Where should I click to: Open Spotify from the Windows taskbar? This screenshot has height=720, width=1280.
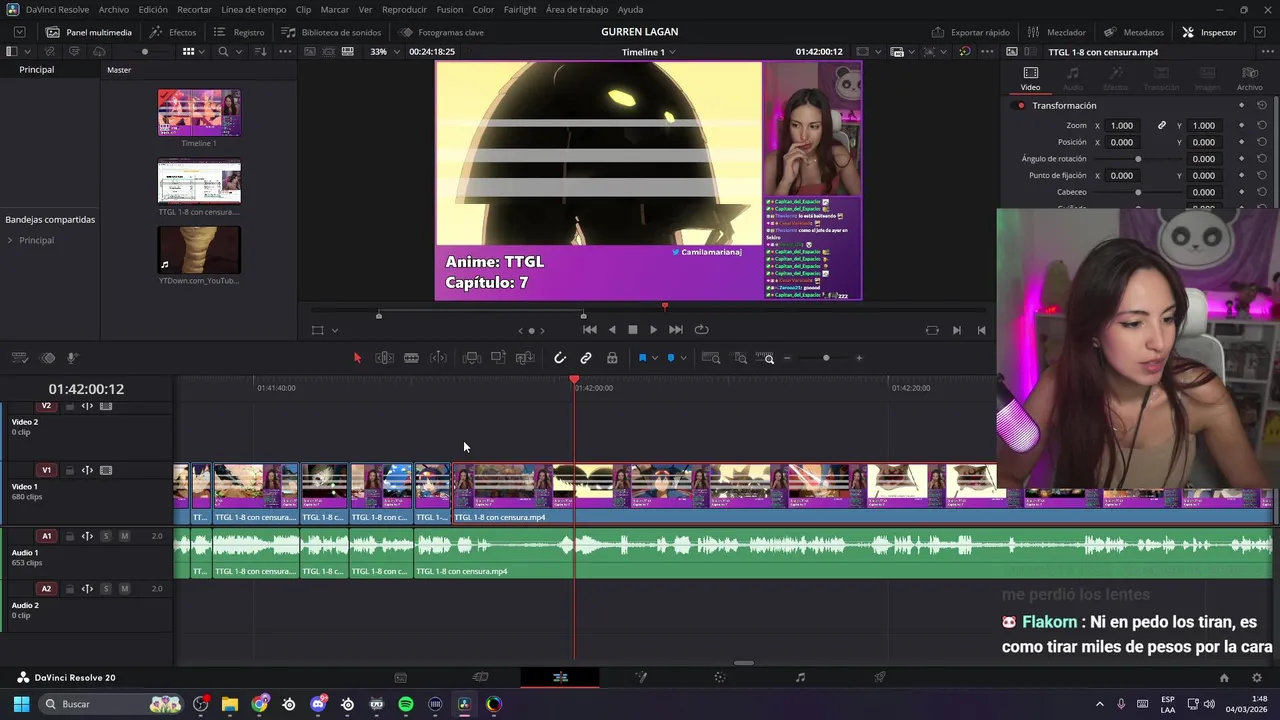pyautogui.click(x=406, y=704)
